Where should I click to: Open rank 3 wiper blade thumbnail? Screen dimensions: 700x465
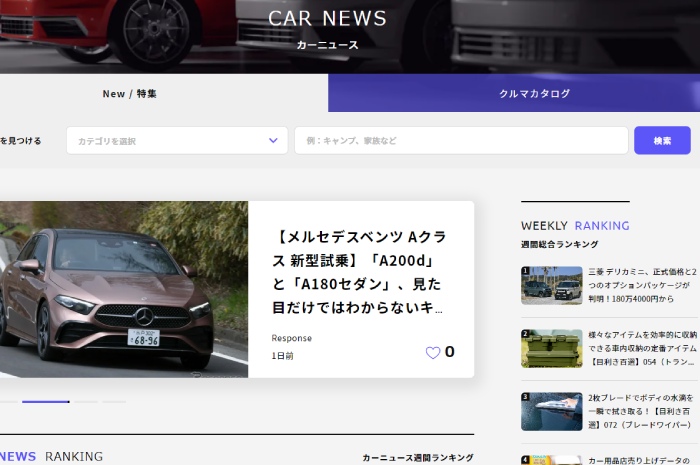[x=552, y=411]
